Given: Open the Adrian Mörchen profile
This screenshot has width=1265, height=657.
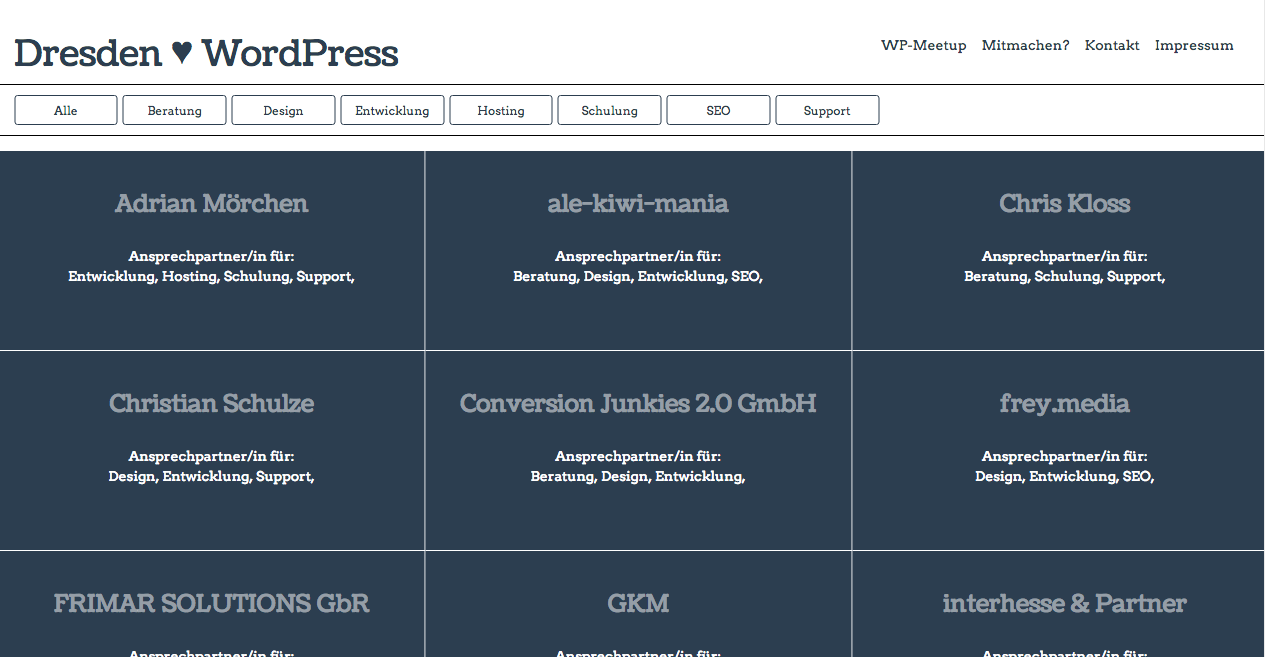Looking at the screenshot, I should click(211, 203).
